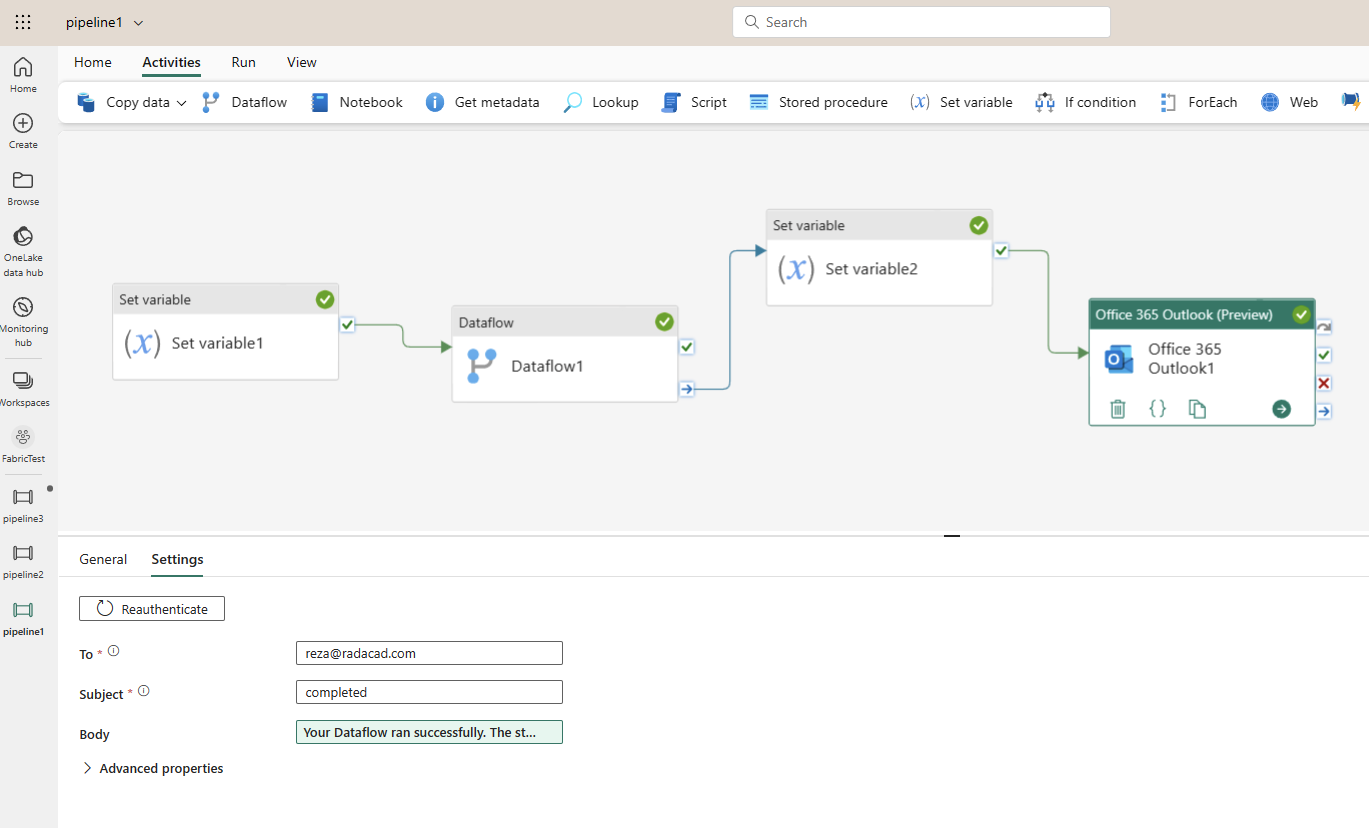Click the on-success checkbox of Set variable1
Viewport: 1369px width, 828px height.
pyautogui.click(x=347, y=324)
